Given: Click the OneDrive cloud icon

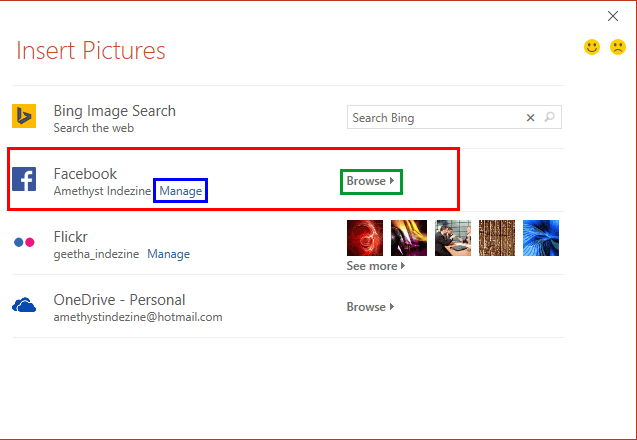Looking at the screenshot, I should [x=24, y=305].
